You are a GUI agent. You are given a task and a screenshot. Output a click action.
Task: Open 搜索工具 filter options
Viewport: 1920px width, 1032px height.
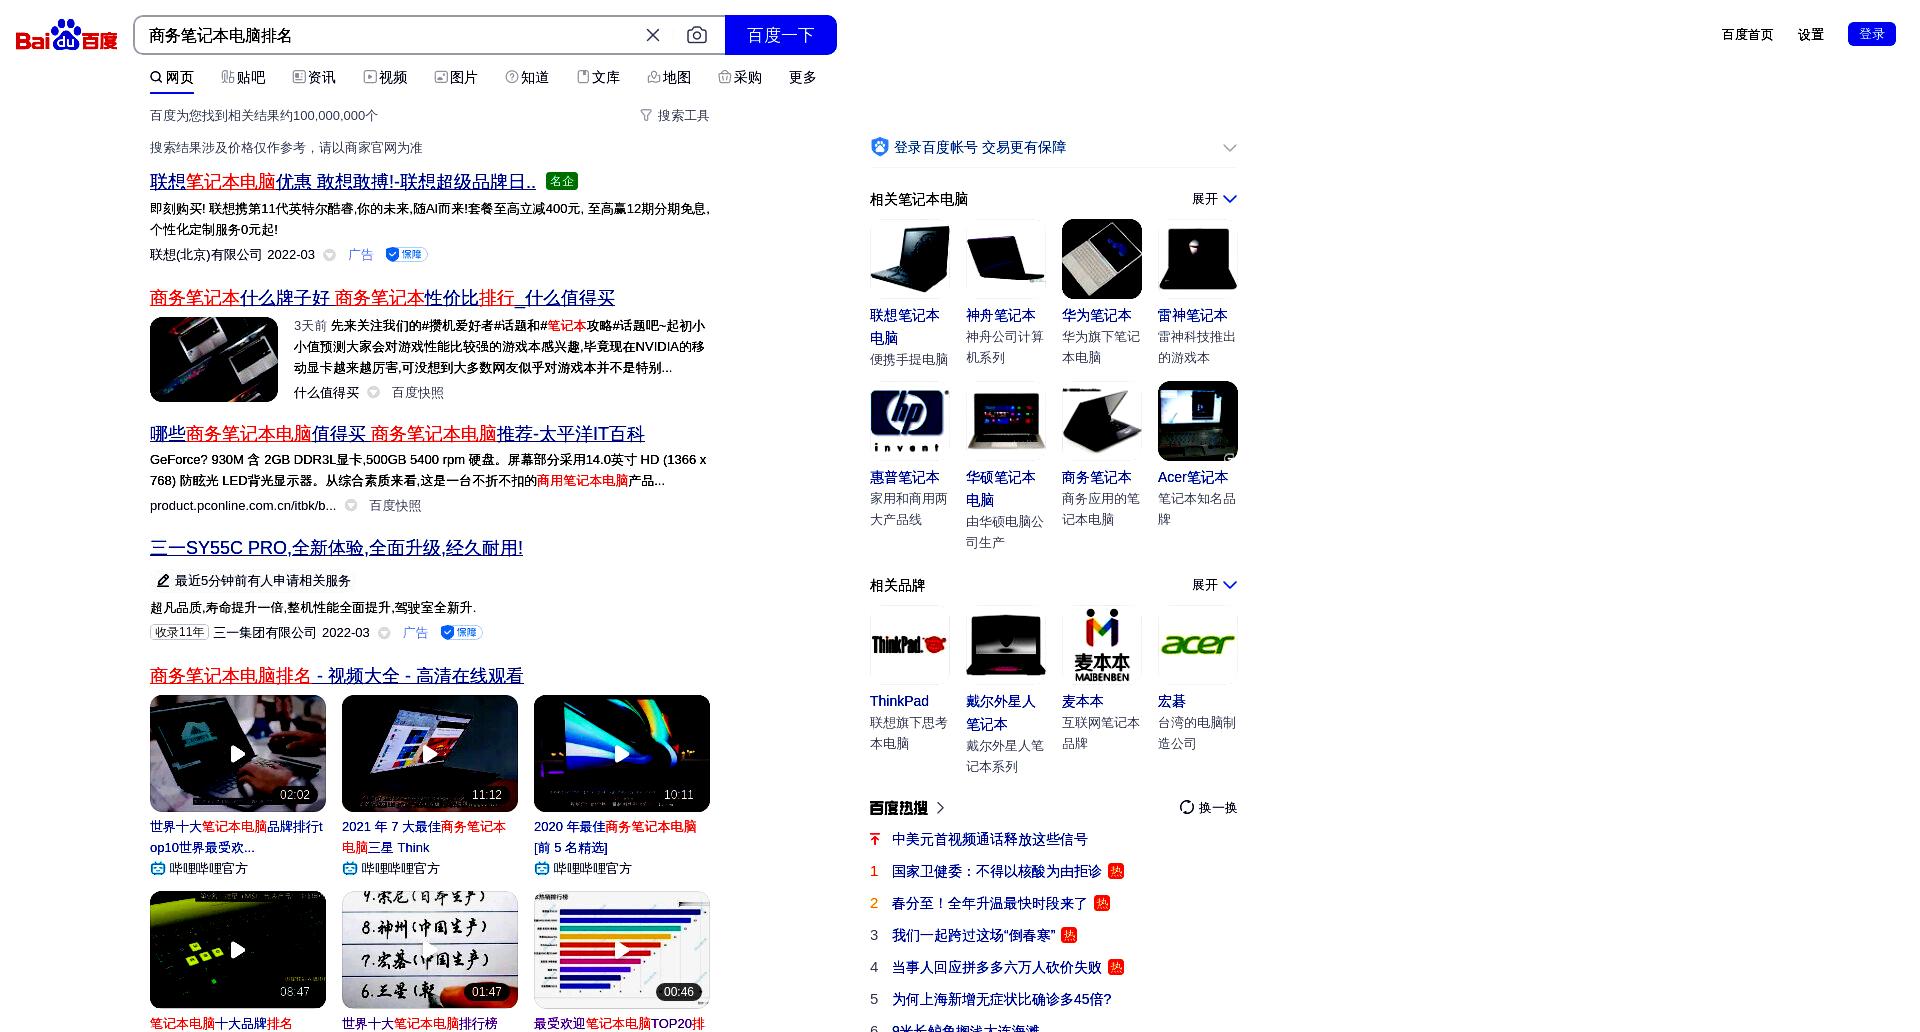675,116
